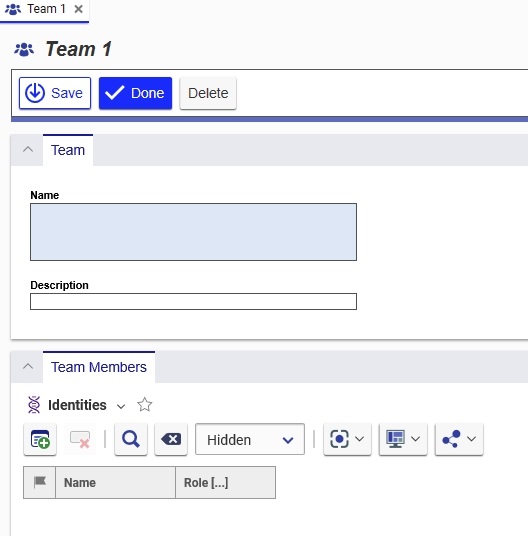Click the Identities DNA icon
The width and height of the screenshot is (528, 536).
[34, 405]
